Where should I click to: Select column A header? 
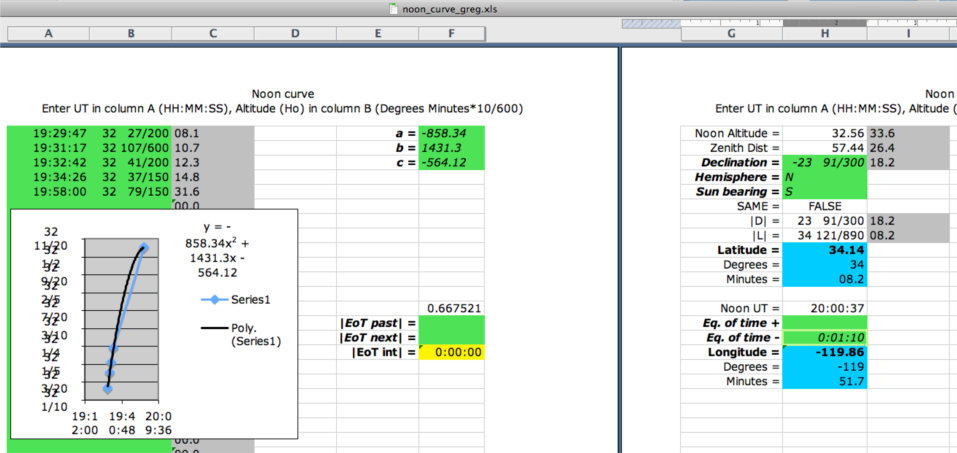48,34
